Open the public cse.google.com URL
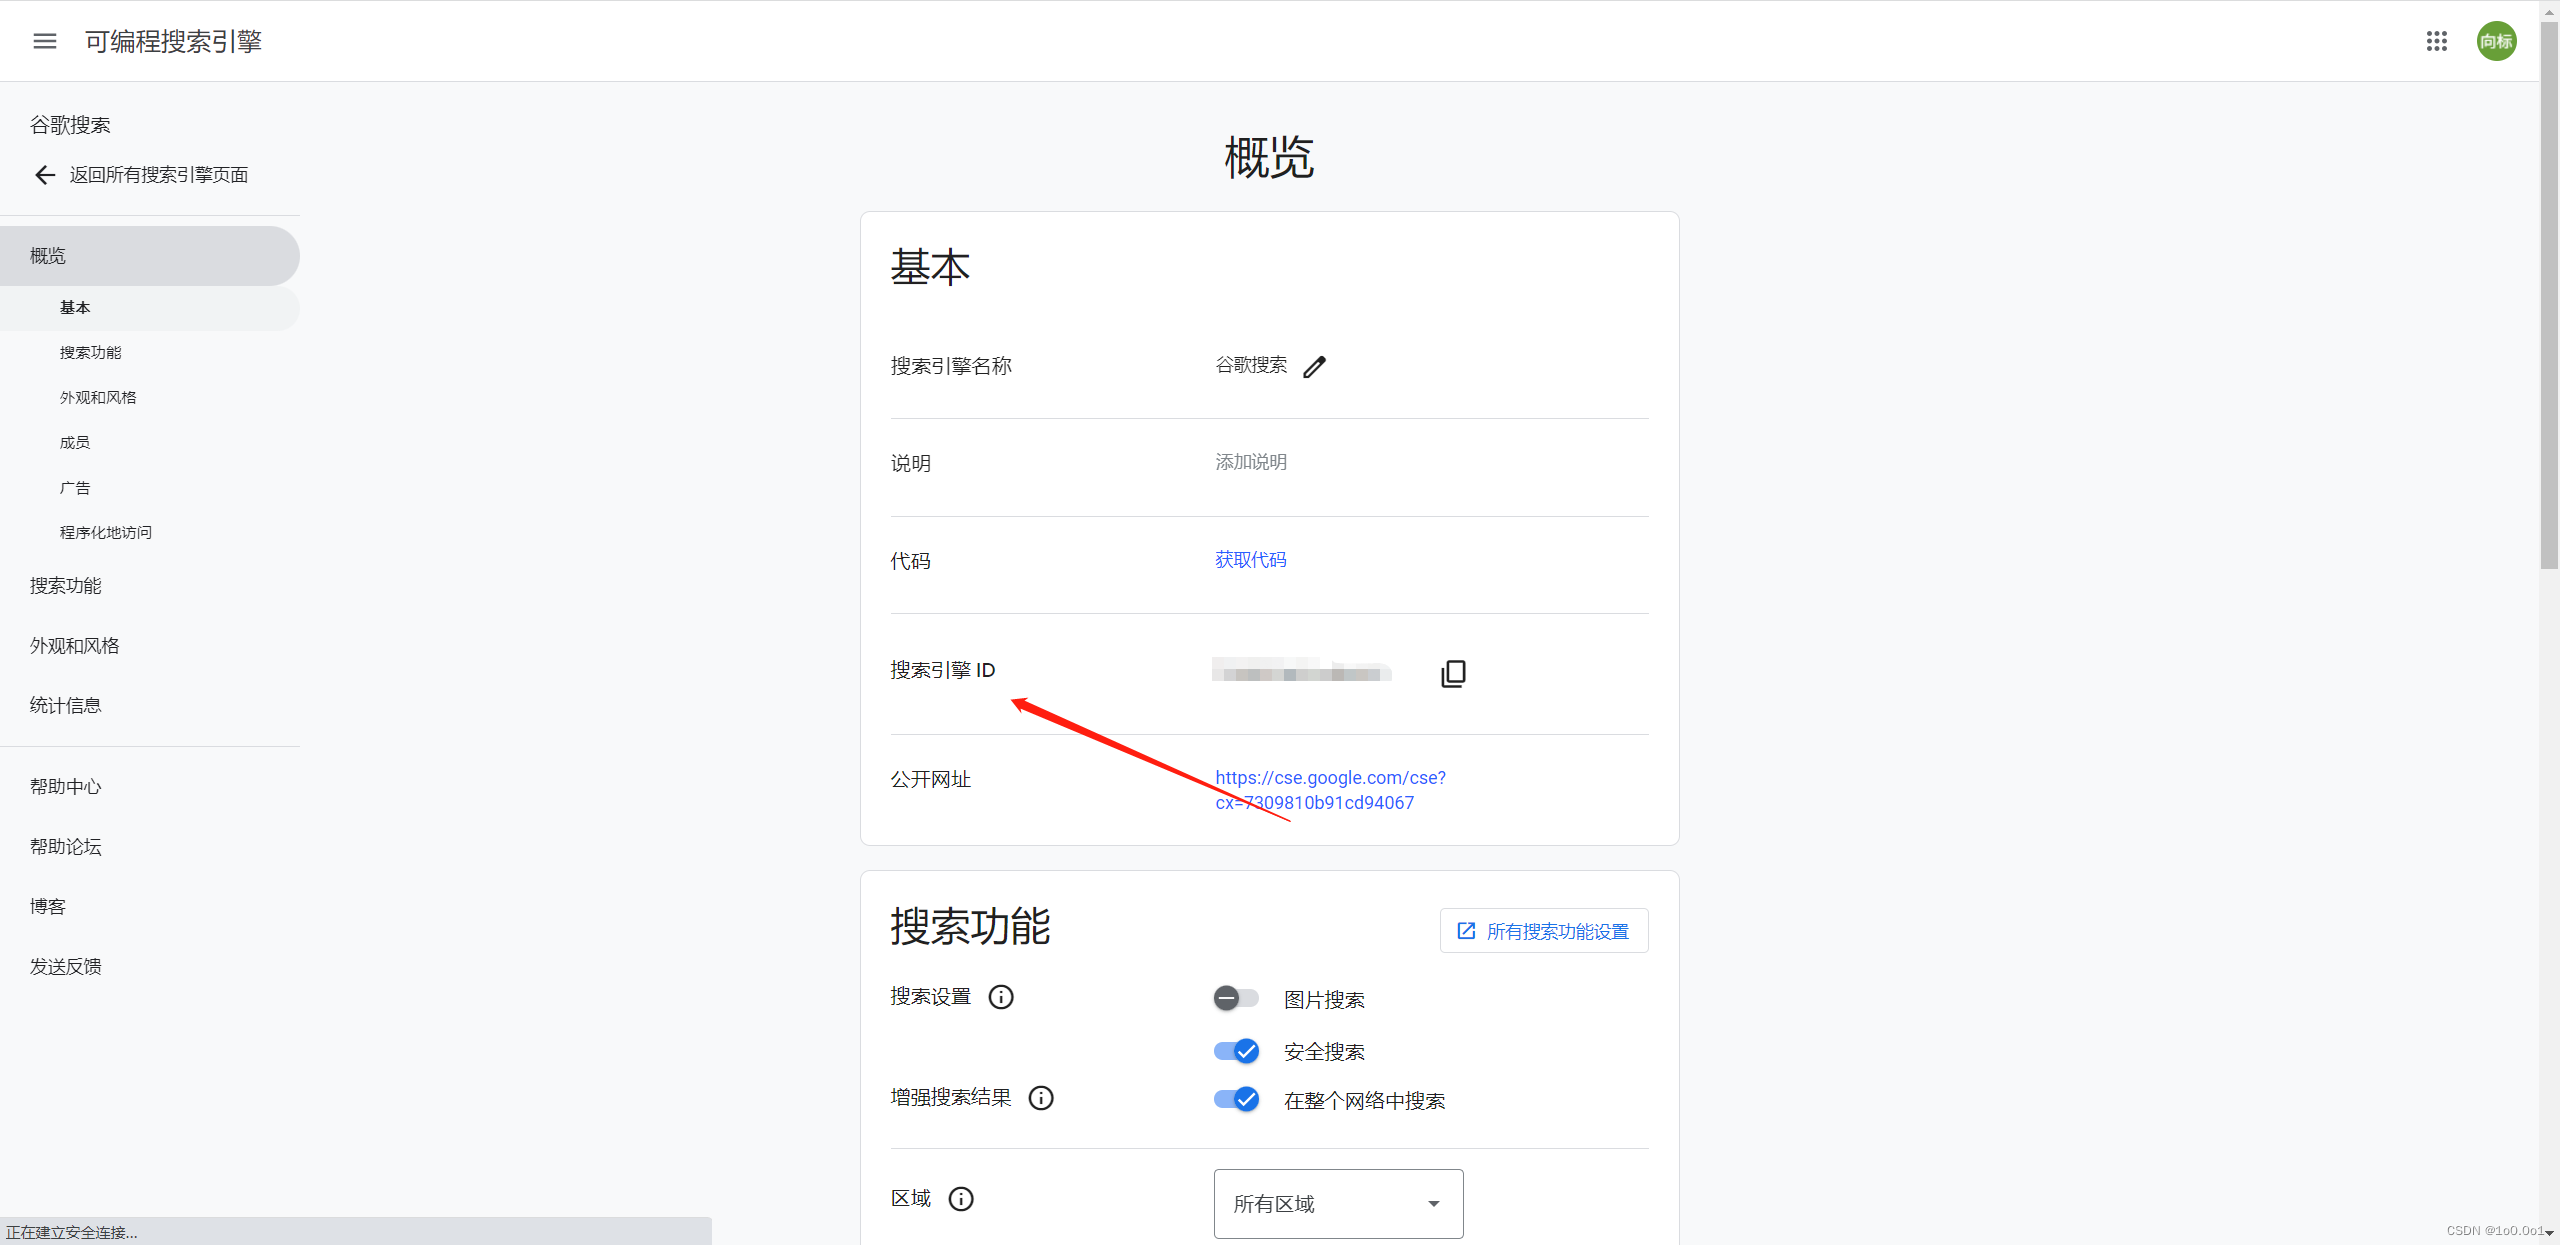This screenshot has width=2560, height=1245. 1330,790
